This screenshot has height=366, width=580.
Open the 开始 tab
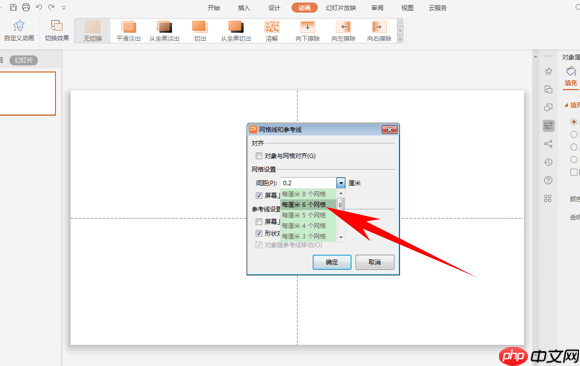click(214, 8)
